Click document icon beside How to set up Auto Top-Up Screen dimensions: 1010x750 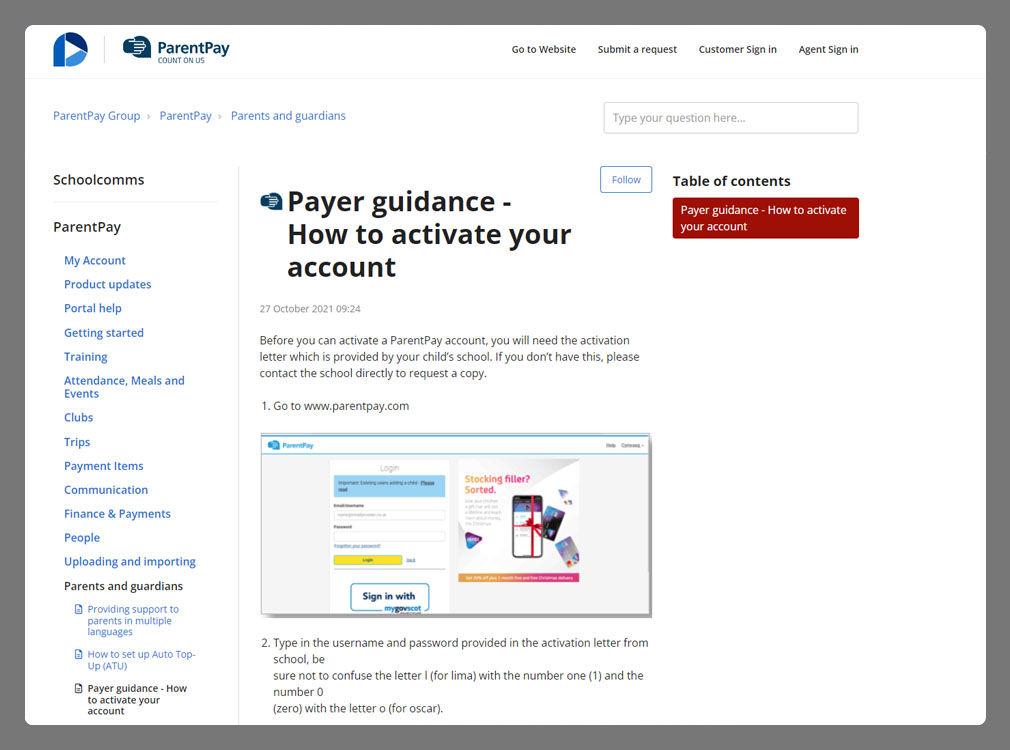click(x=79, y=654)
